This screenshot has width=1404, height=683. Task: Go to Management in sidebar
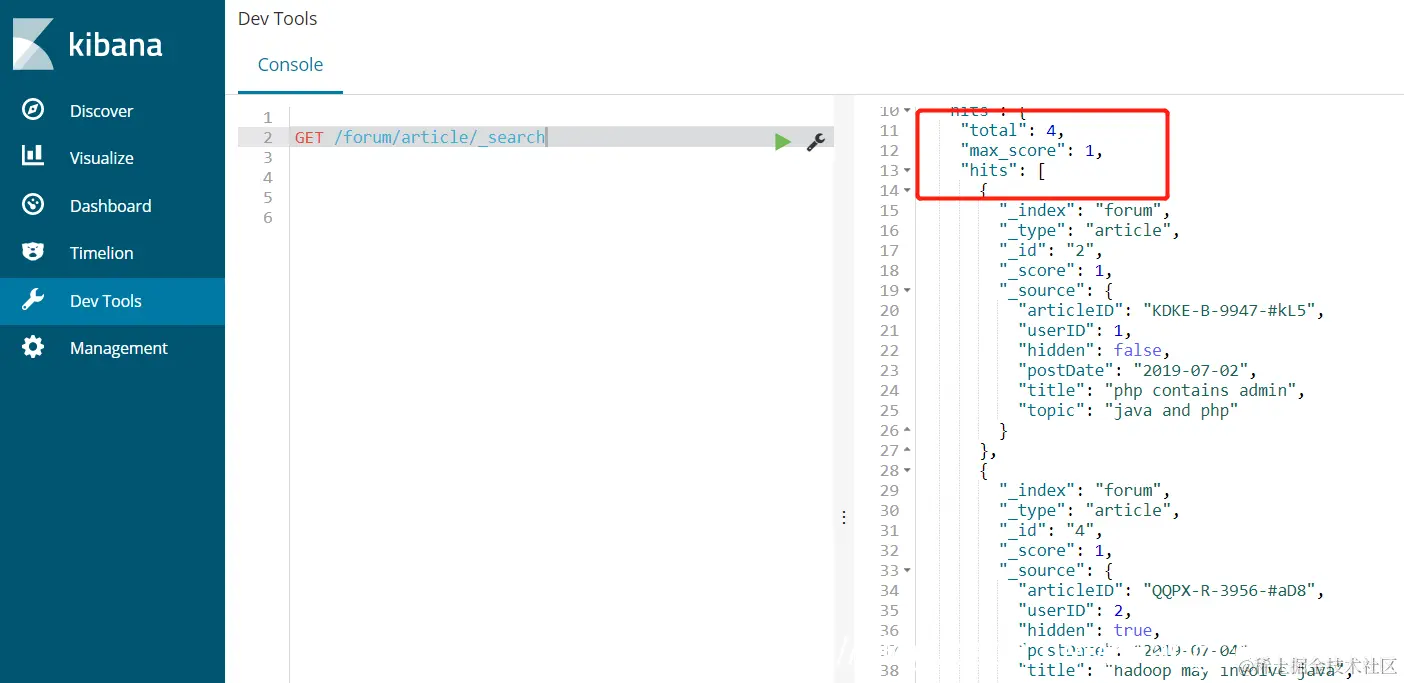point(118,348)
